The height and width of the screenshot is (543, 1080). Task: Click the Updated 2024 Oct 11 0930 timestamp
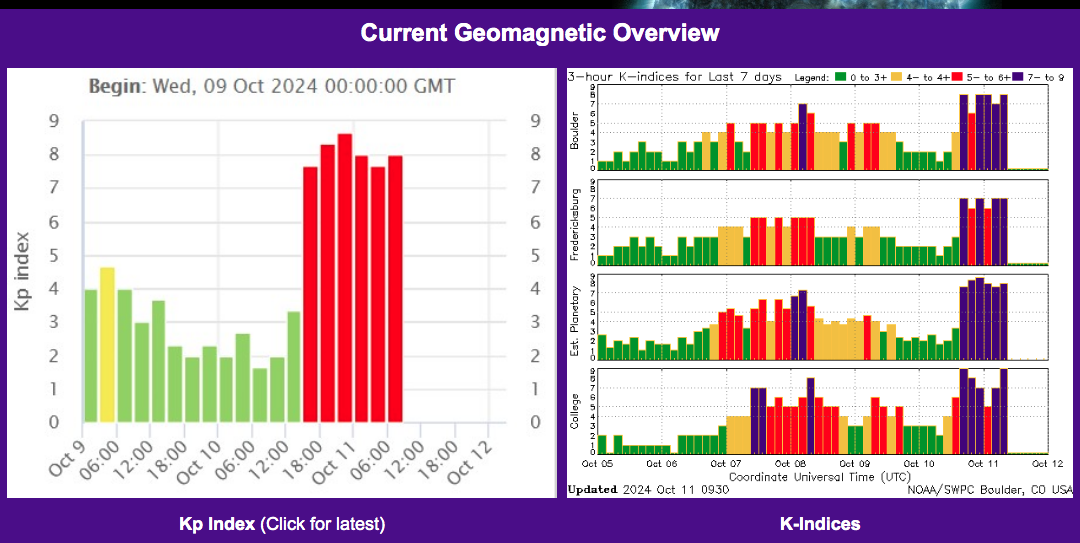point(647,490)
